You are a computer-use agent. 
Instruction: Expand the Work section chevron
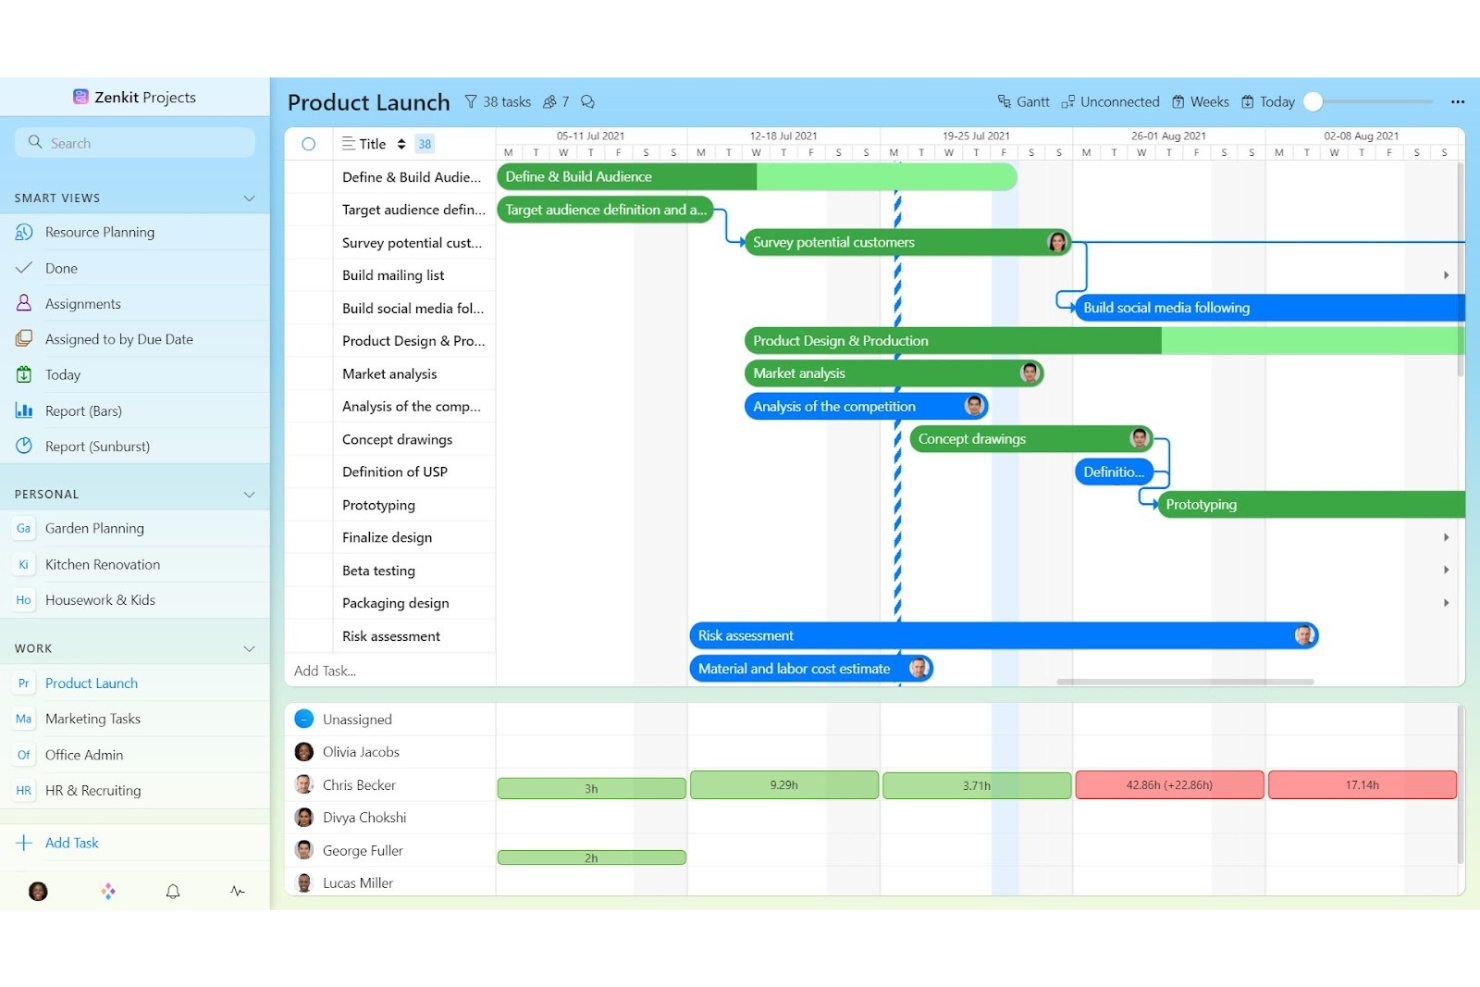point(249,647)
